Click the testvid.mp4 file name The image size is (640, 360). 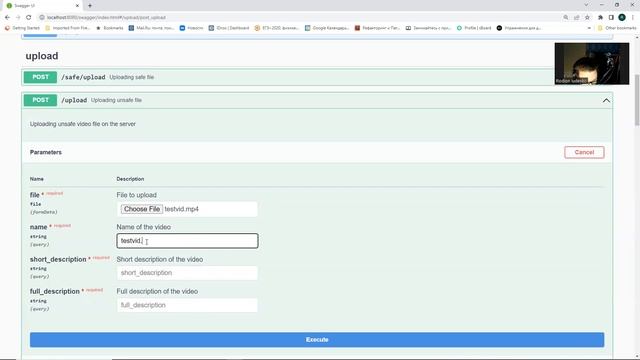coord(182,209)
